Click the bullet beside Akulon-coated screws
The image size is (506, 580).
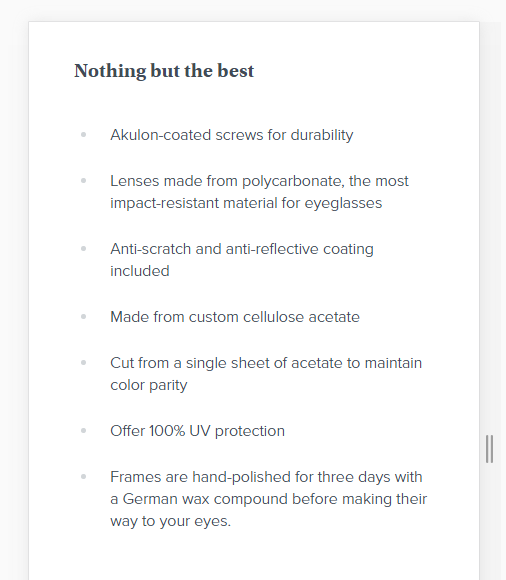click(84, 135)
